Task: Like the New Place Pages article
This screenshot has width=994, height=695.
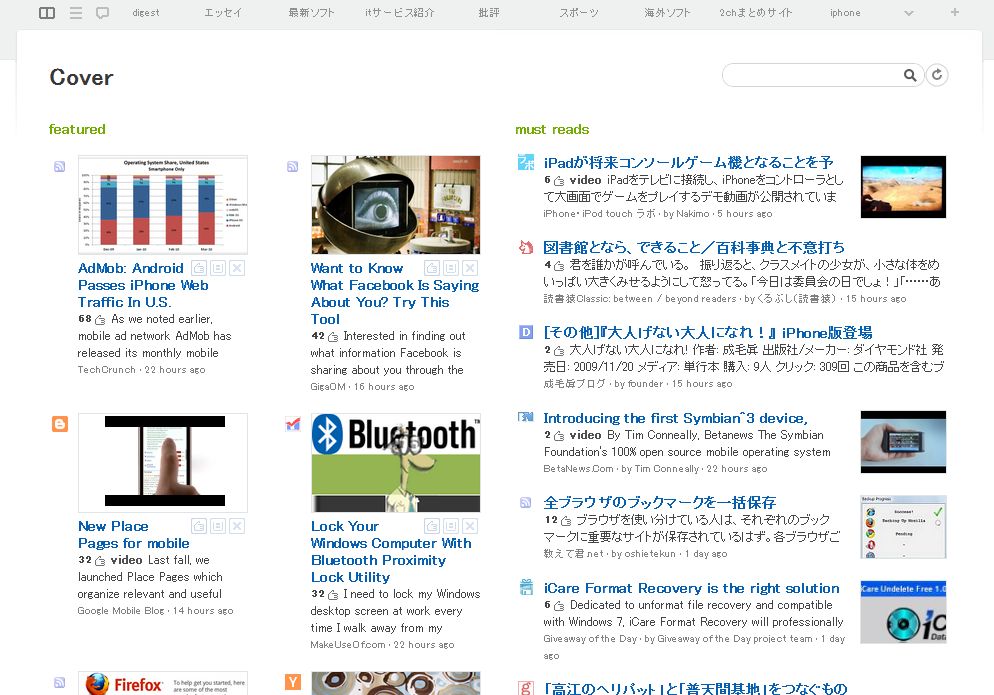Action: (199, 526)
